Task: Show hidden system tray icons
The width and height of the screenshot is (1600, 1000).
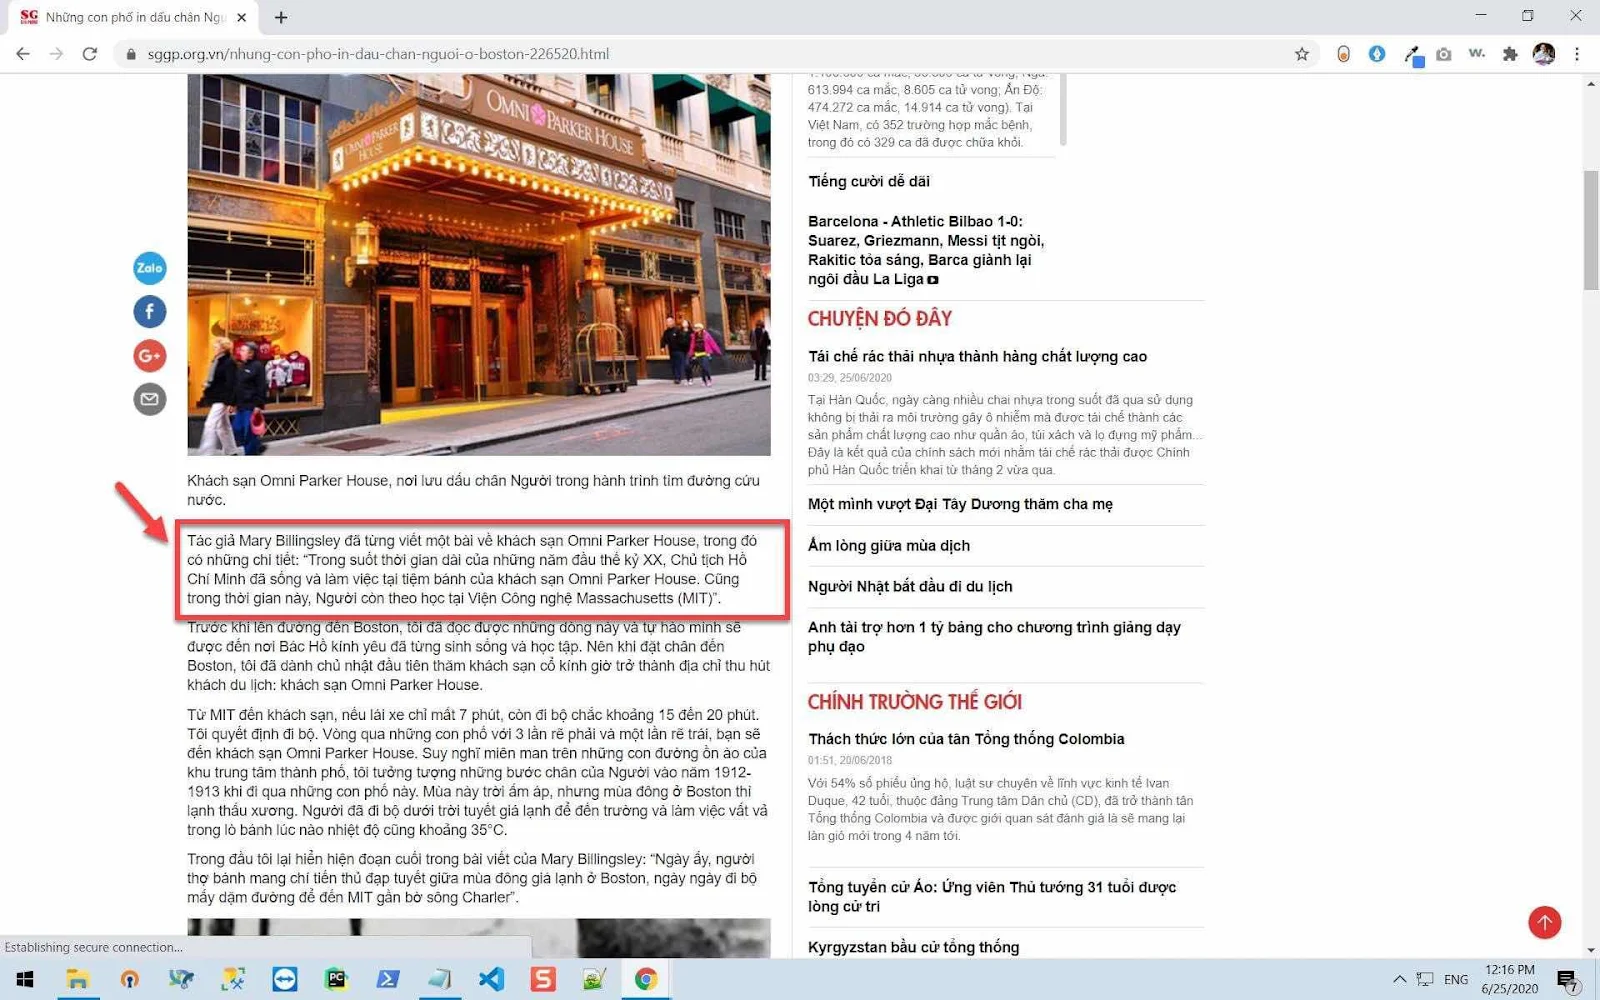Action: point(1399,979)
